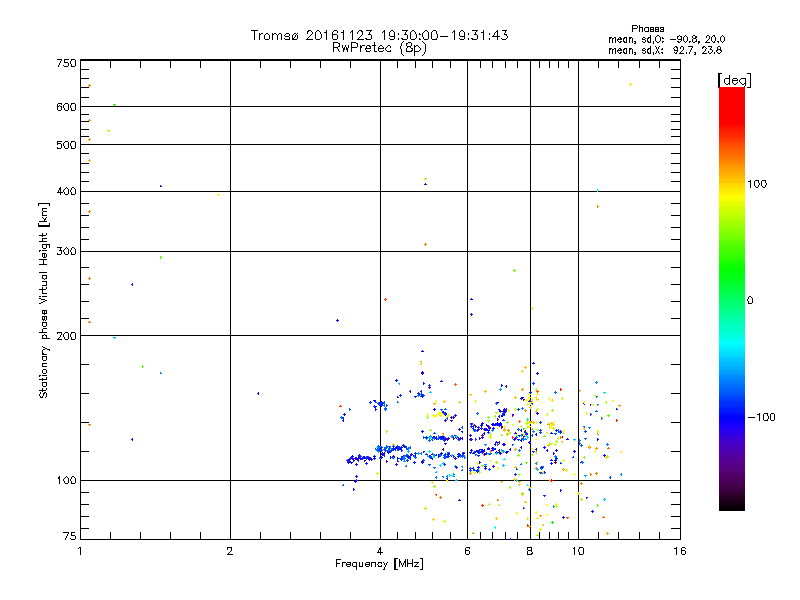Click the x-axis label '6'
This screenshot has width=800, height=600.
pyautogui.click(x=467, y=551)
